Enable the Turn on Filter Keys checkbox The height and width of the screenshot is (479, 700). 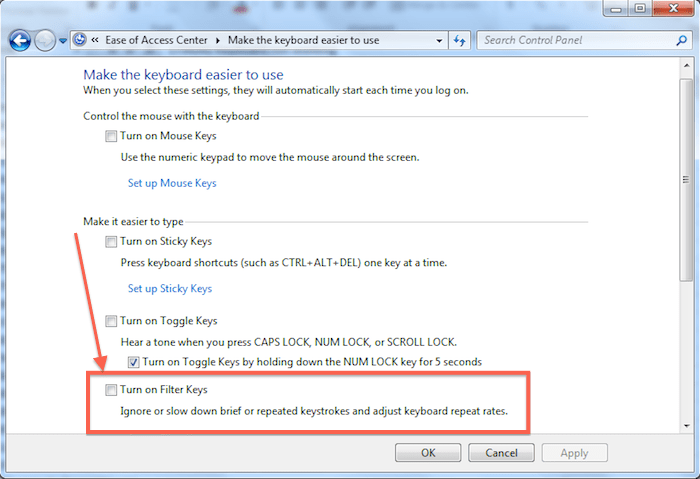click(111, 389)
